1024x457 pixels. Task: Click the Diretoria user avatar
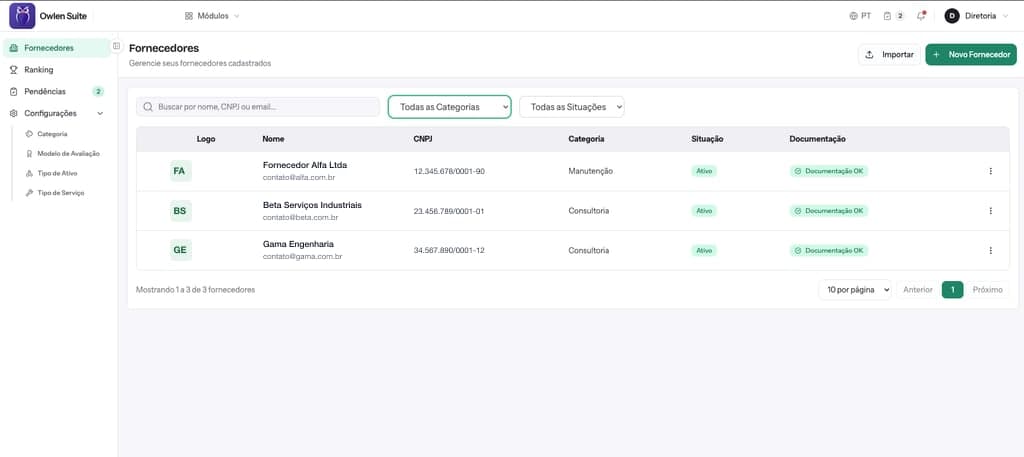(x=952, y=16)
